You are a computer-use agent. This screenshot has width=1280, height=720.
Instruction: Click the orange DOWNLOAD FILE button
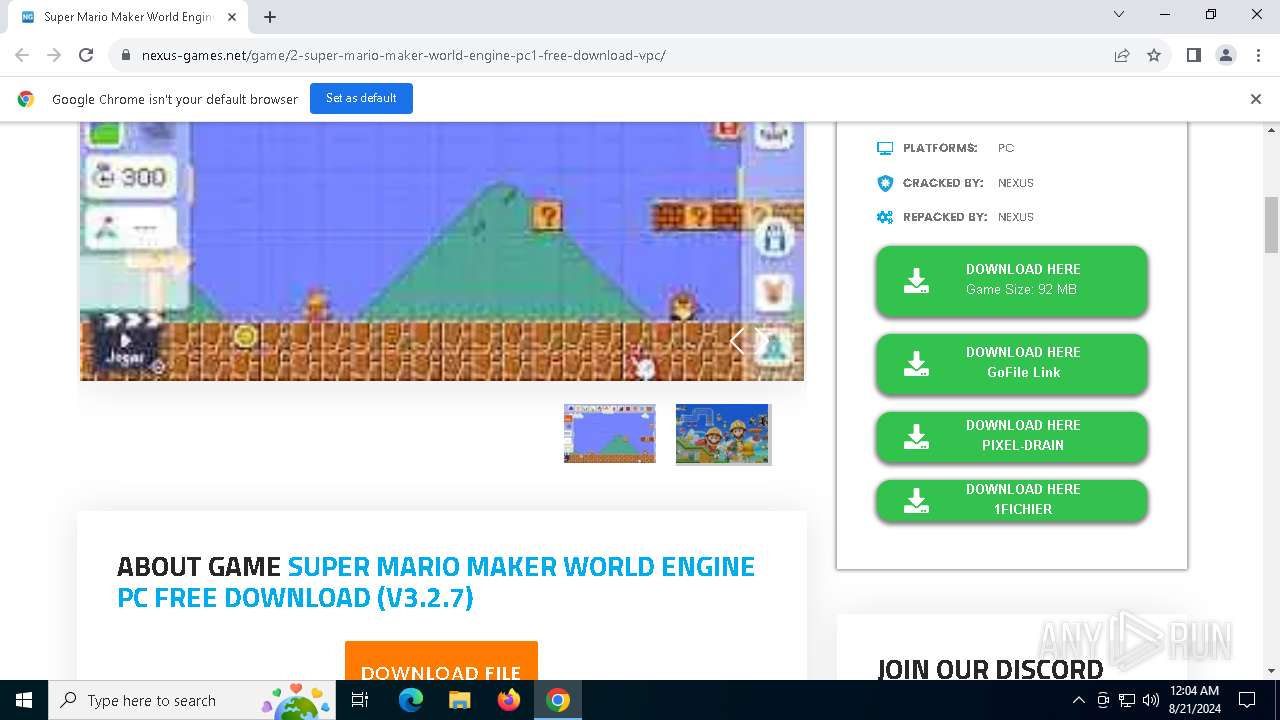441,661
